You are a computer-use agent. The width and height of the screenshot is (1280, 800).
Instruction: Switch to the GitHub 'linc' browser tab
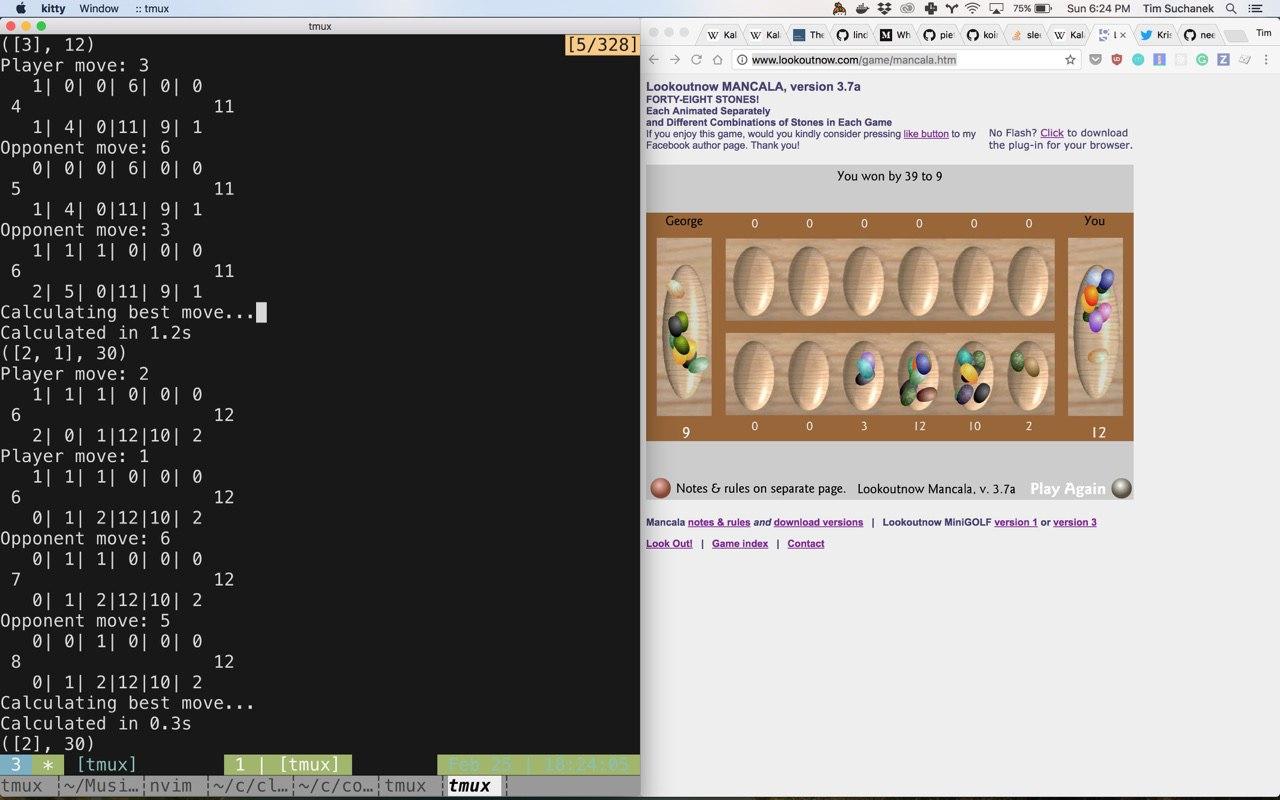click(x=852, y=34)
